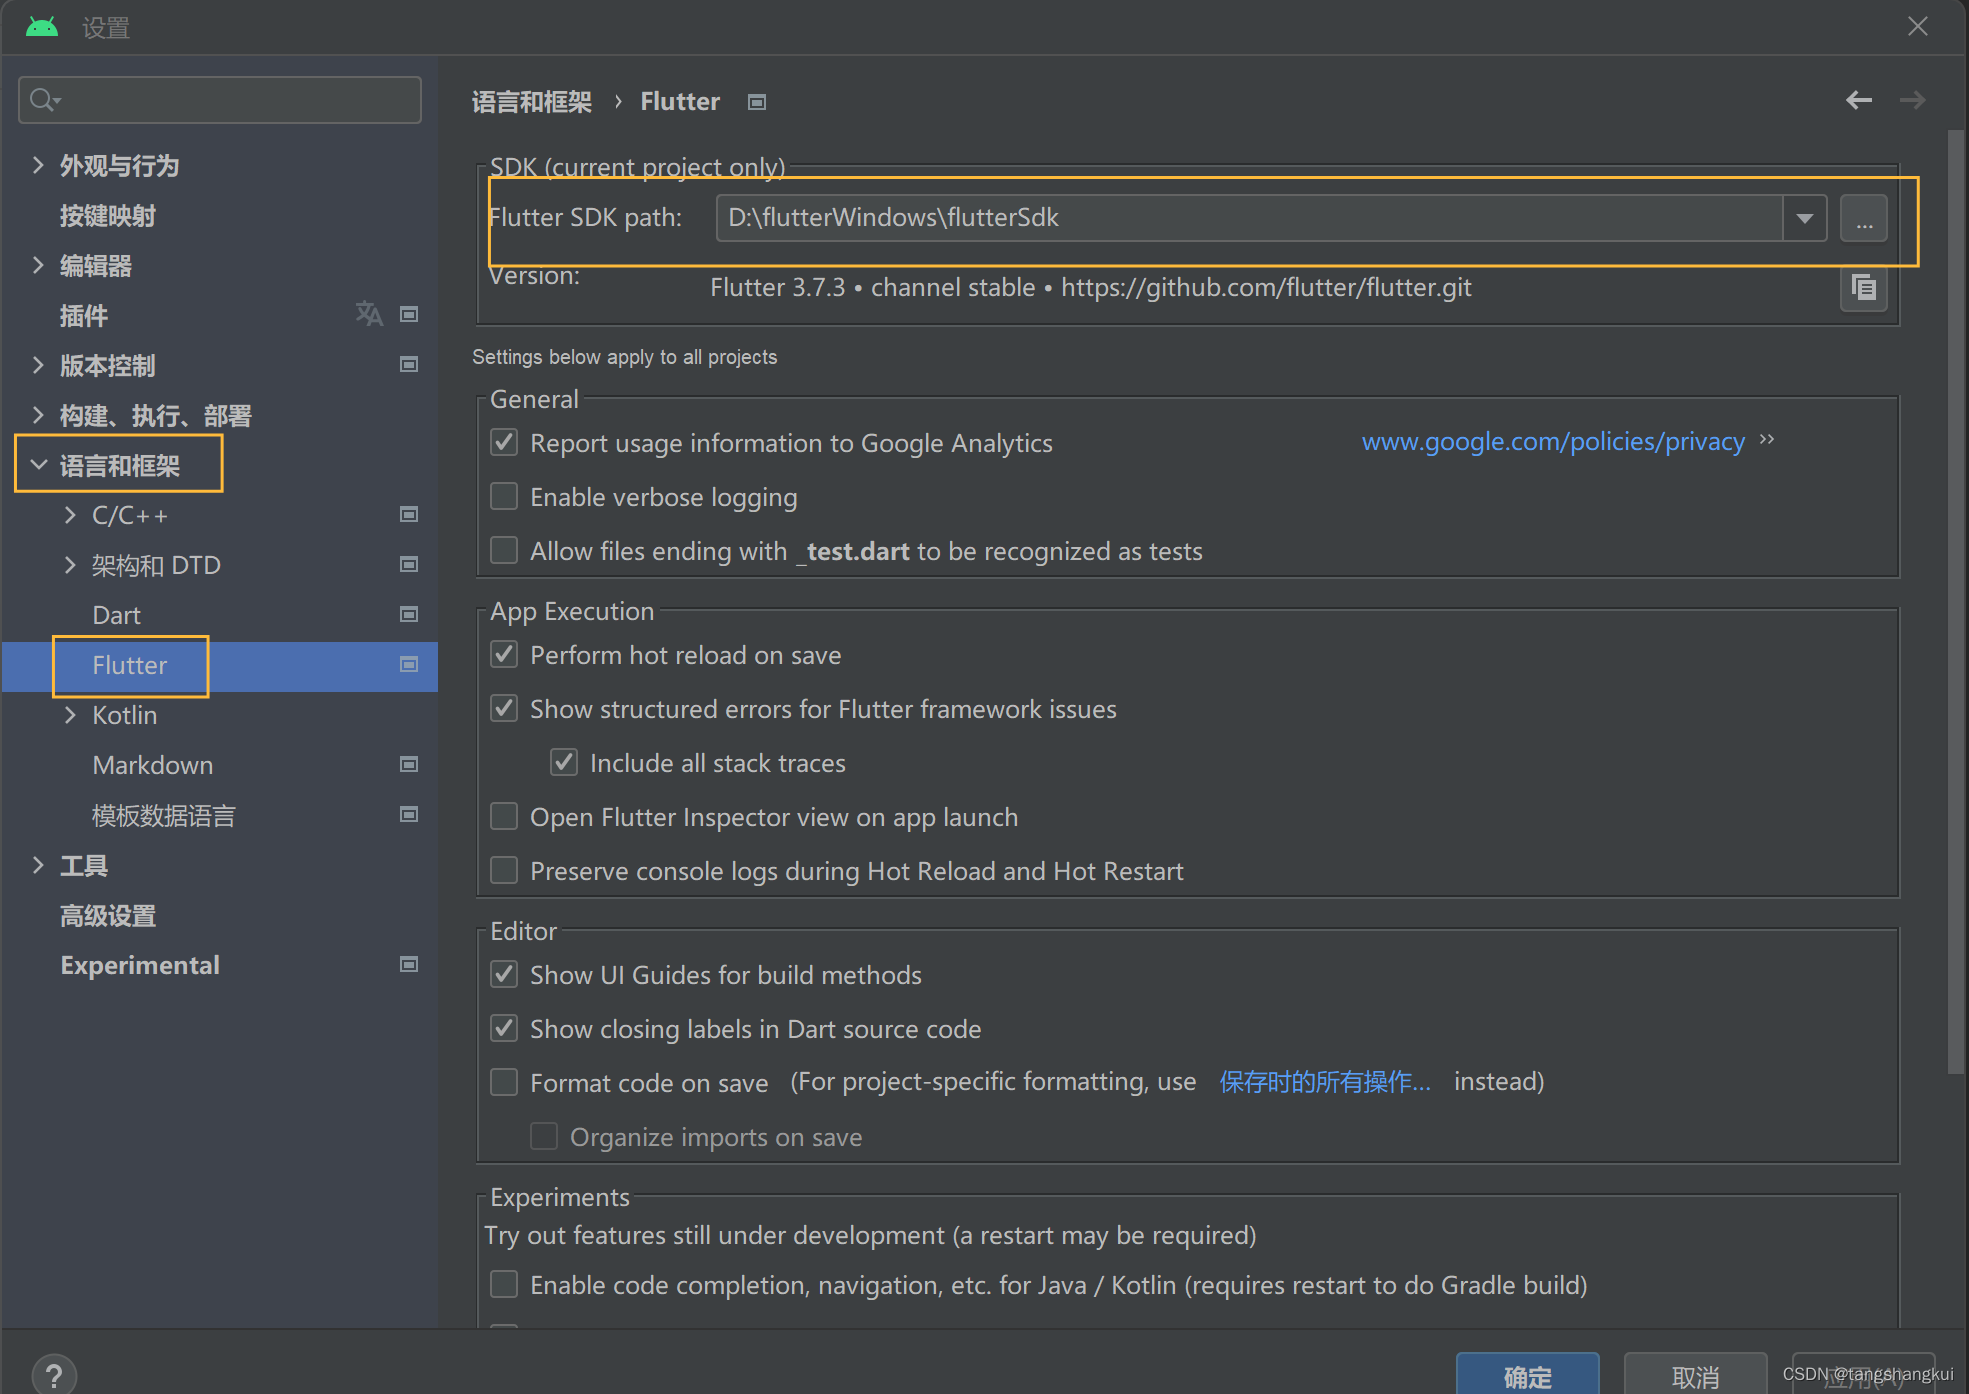Click the Flutter settings pin icon
The height and width of the screenshot is (1394, 1969).
point(756,101)
